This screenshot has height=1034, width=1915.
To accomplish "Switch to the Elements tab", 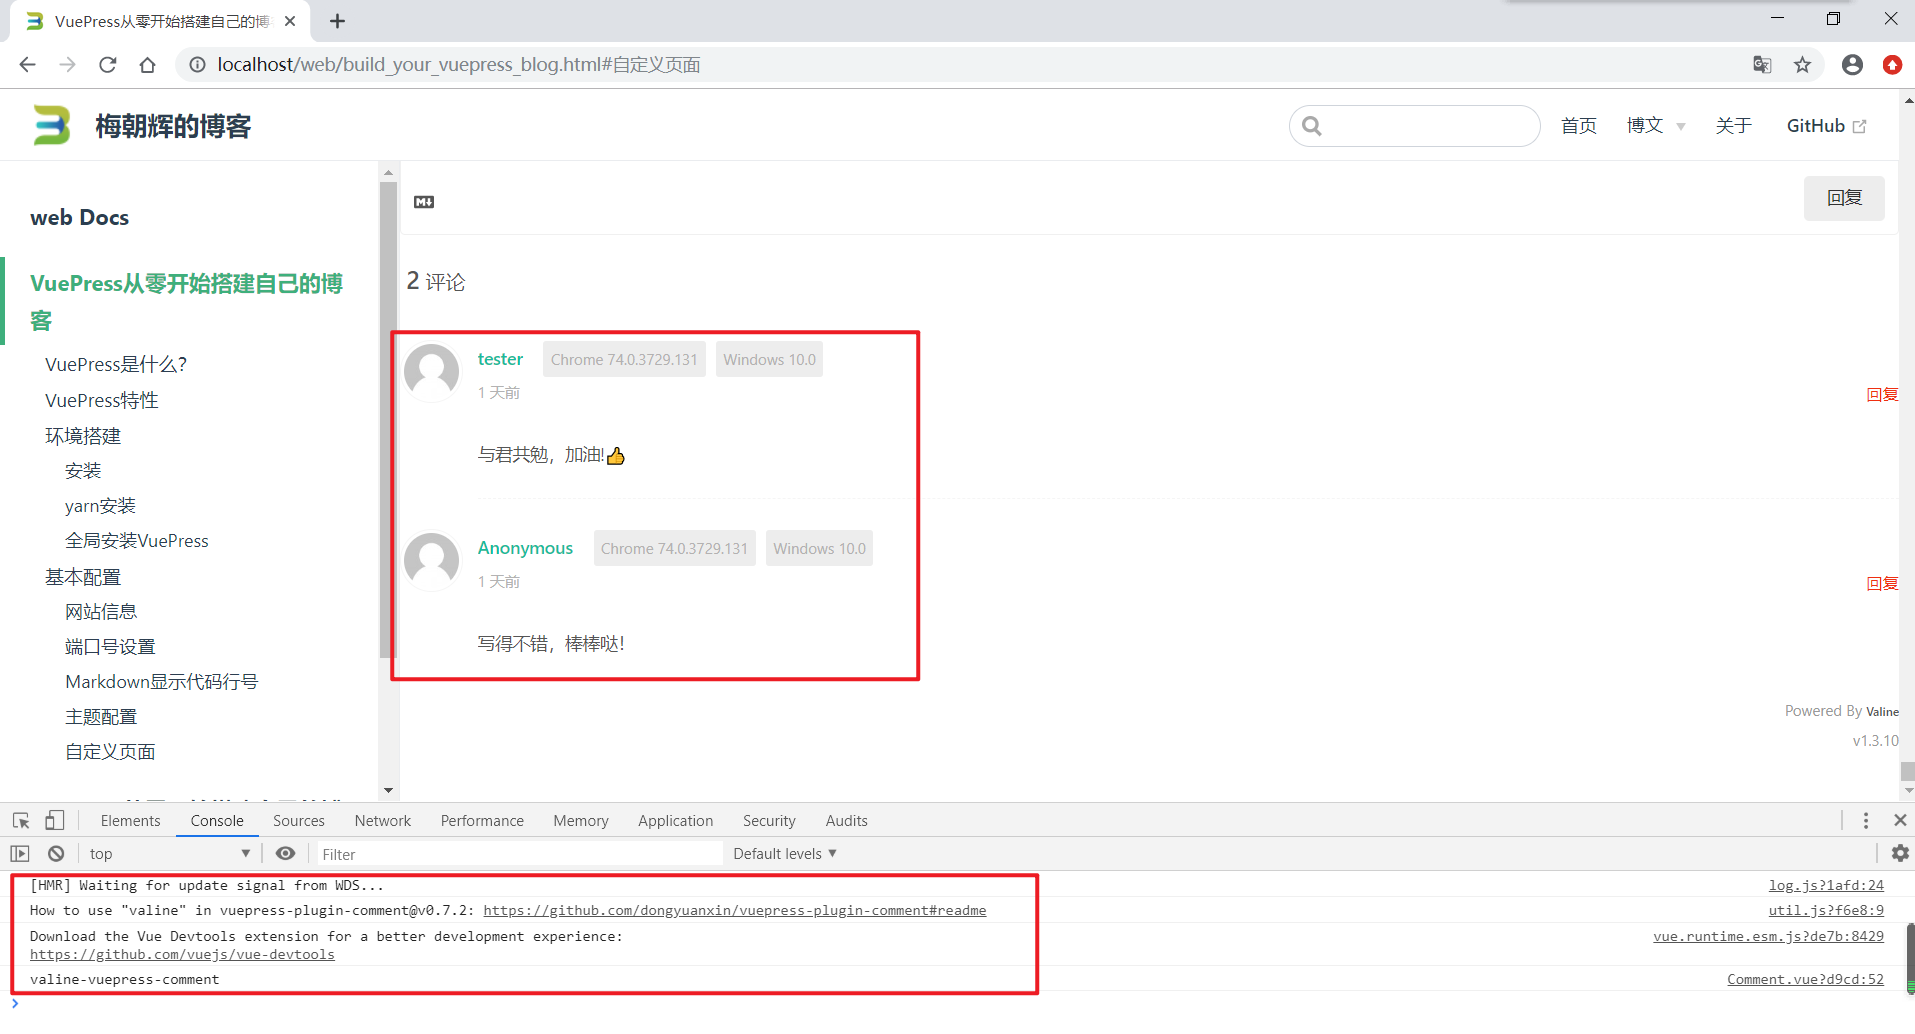I will pos(130,821).
